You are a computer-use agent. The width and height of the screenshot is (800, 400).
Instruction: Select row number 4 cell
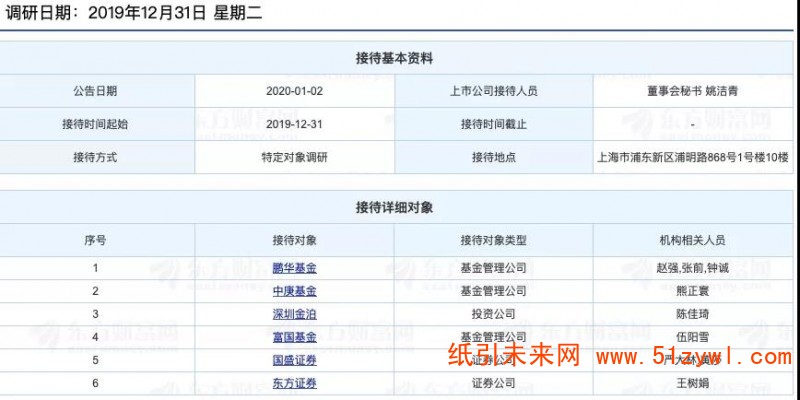pos(95,337)
